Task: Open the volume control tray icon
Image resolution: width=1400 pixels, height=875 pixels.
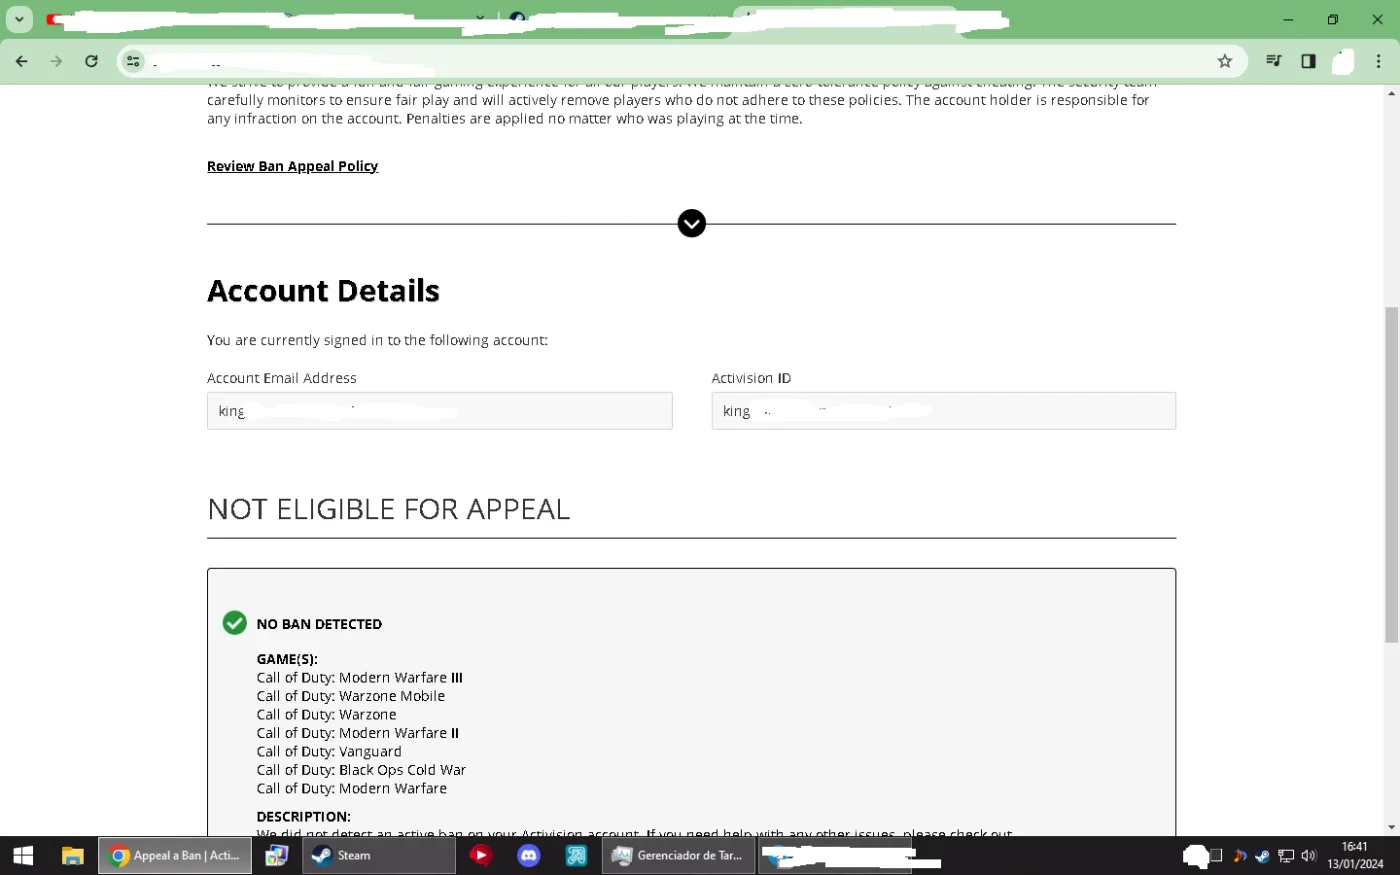Action: click(x=1308, y=856)
